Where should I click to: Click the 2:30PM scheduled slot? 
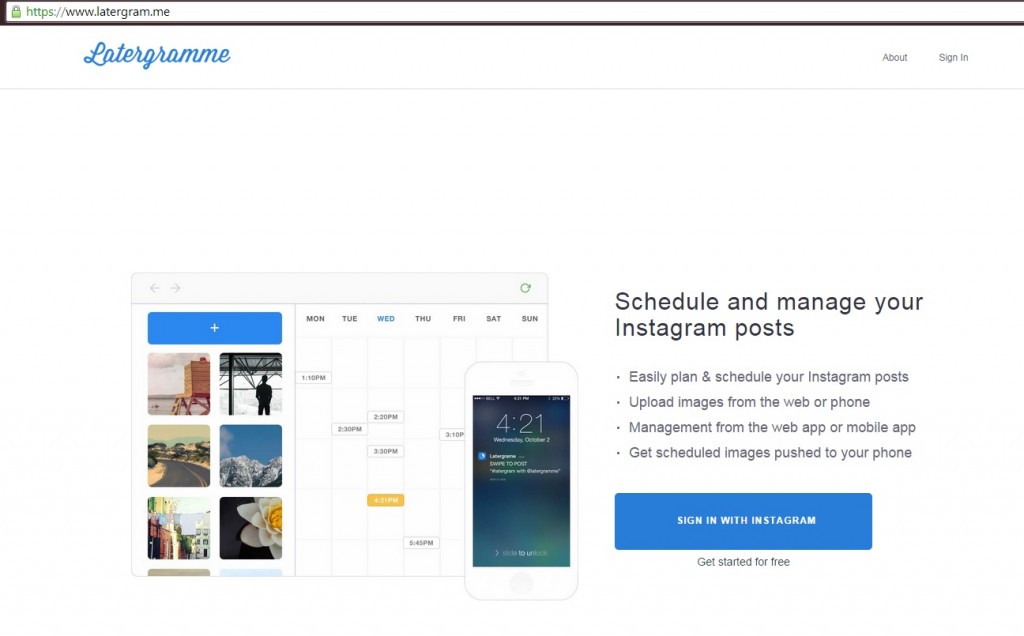click(x=349, y=429)
